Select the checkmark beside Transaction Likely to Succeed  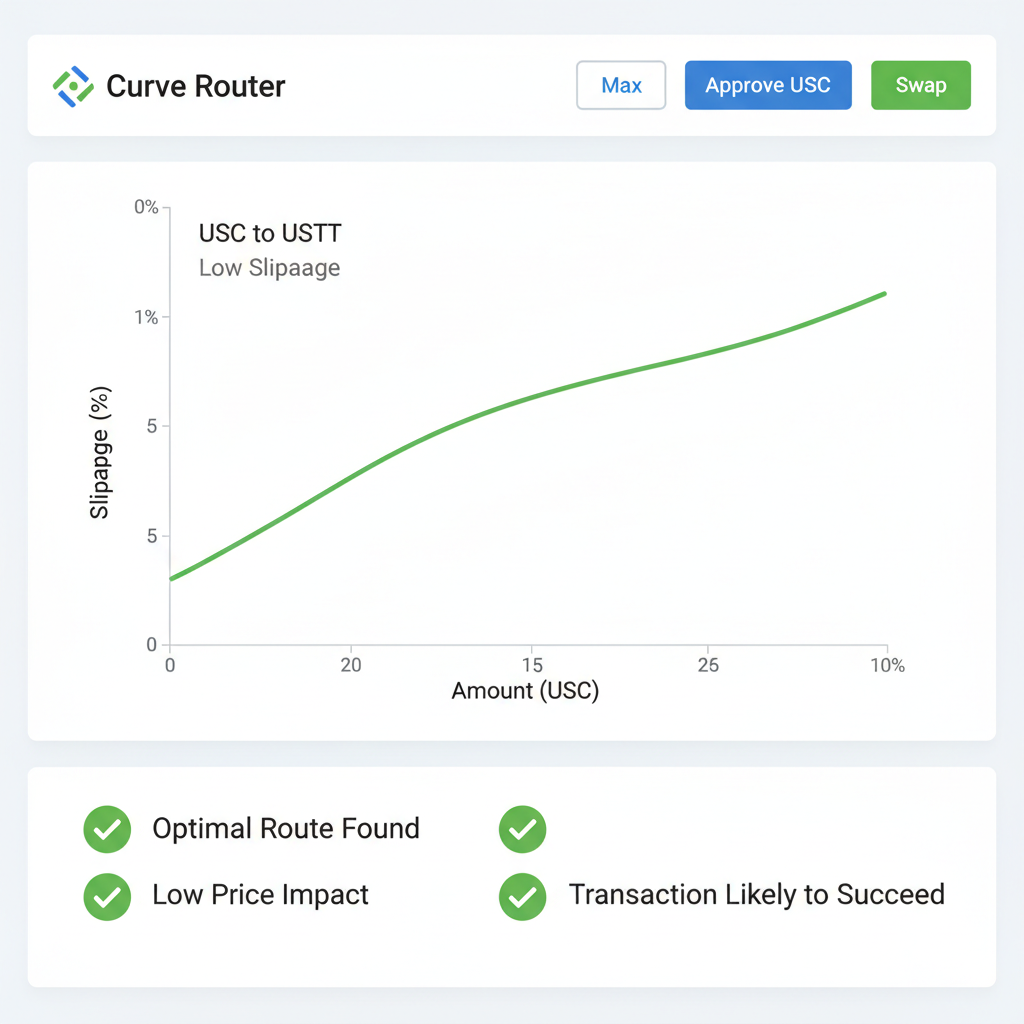point(522,896)
